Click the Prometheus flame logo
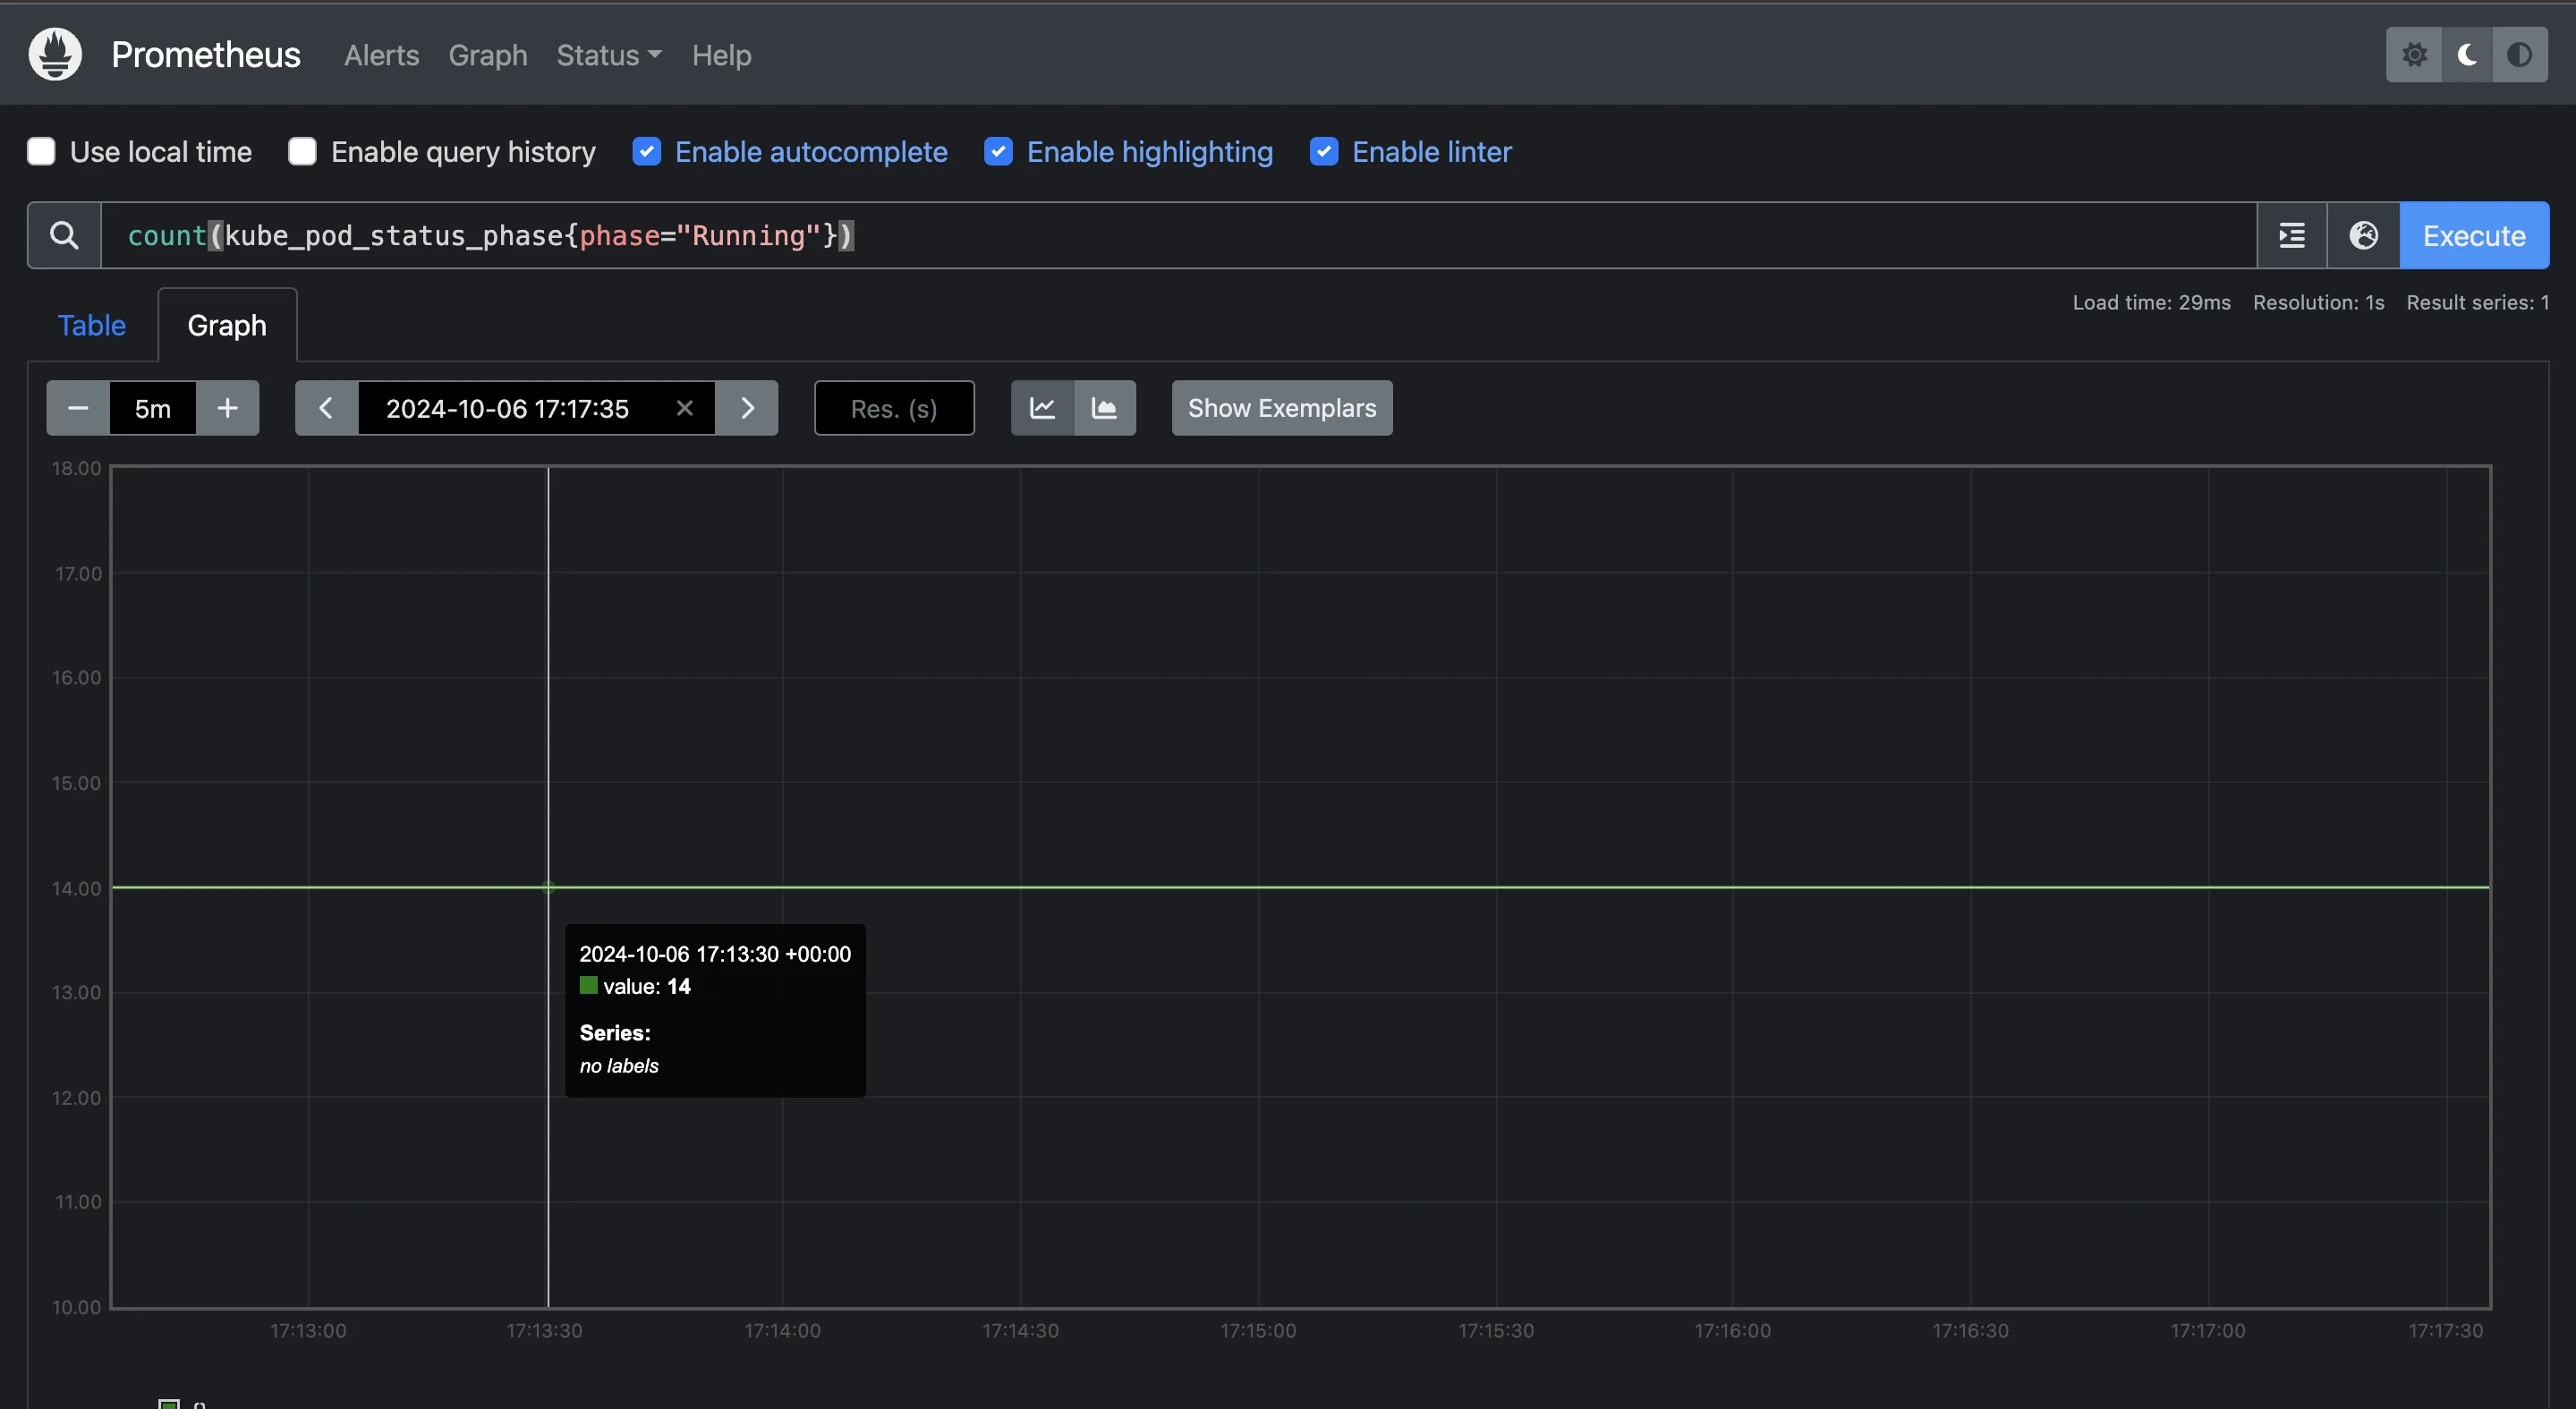Screen dimensions: 2576x1409 coord(55,54)
